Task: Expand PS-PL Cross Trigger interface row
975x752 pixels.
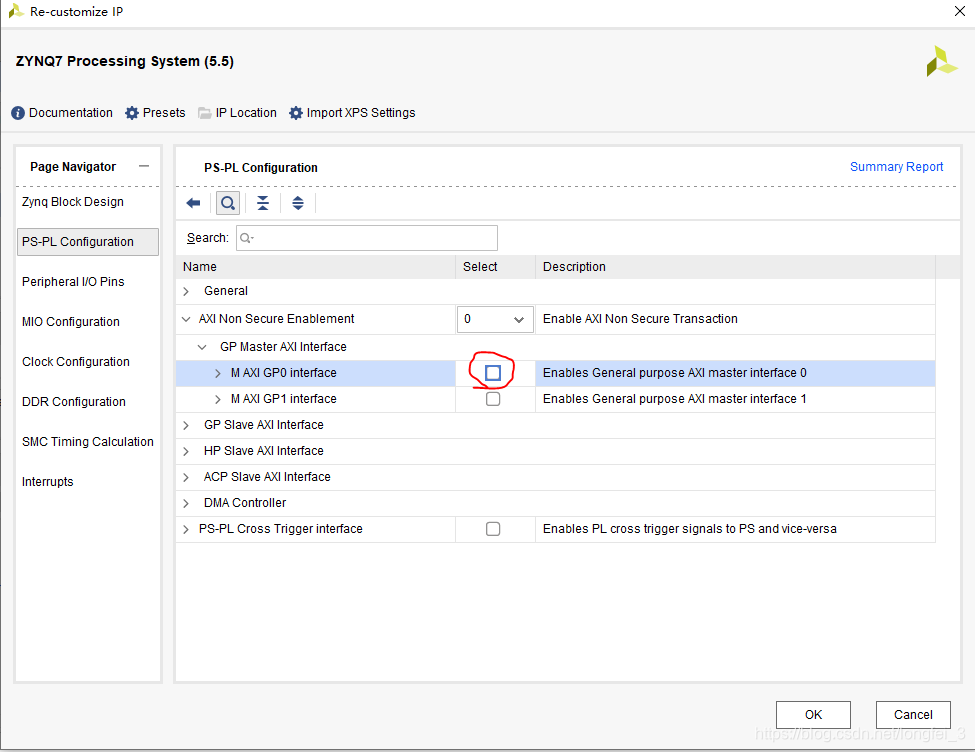Action: point(186,529)
